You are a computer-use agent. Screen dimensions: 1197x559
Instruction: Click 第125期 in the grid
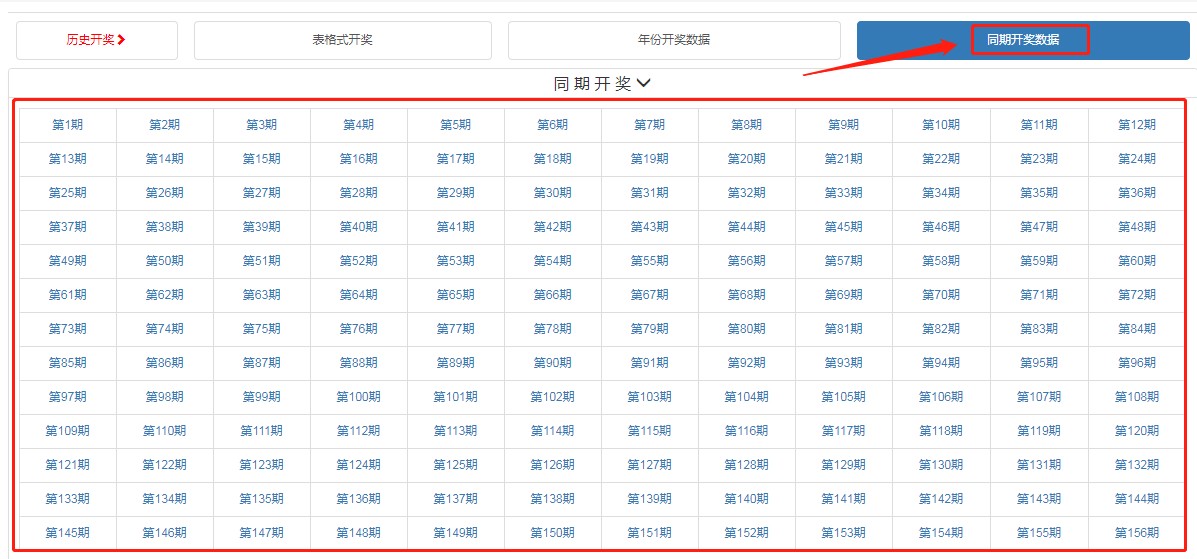tap(456, 465)
